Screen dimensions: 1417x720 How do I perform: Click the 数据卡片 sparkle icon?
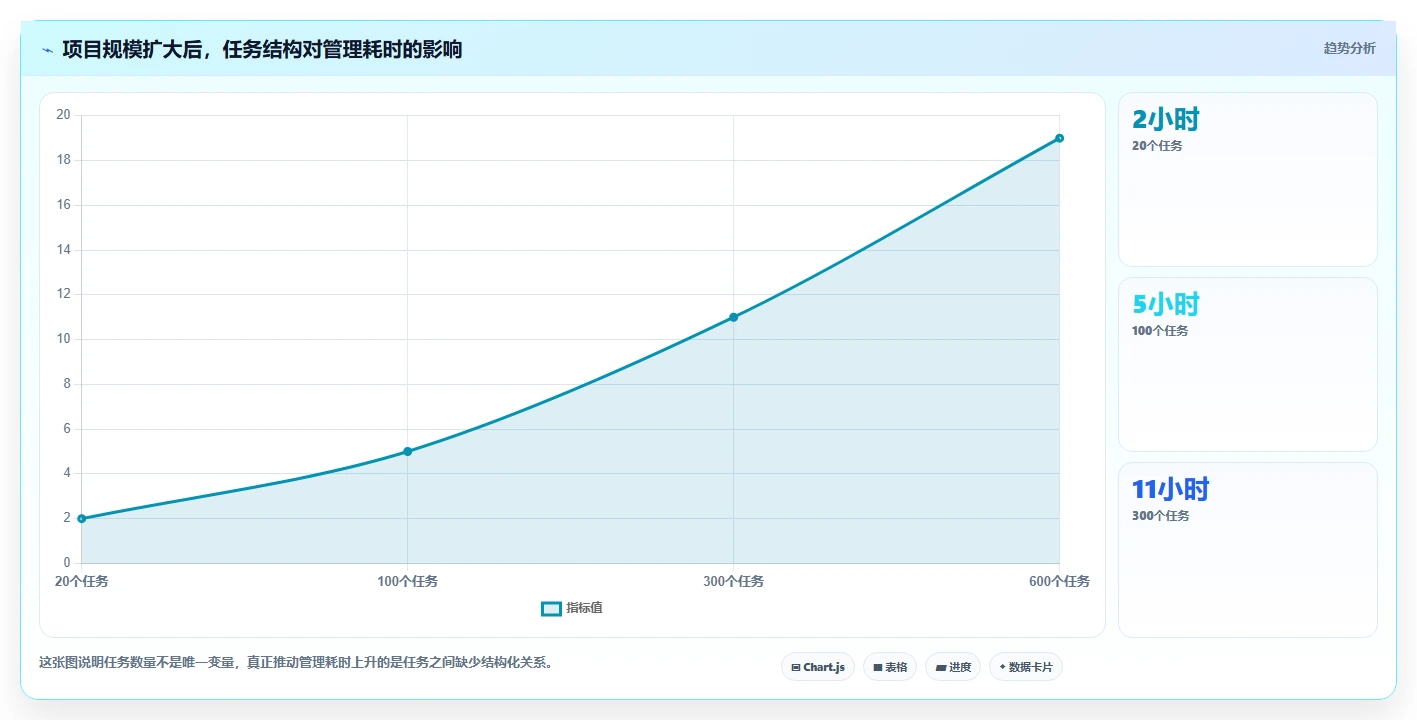coord(1003,667)
